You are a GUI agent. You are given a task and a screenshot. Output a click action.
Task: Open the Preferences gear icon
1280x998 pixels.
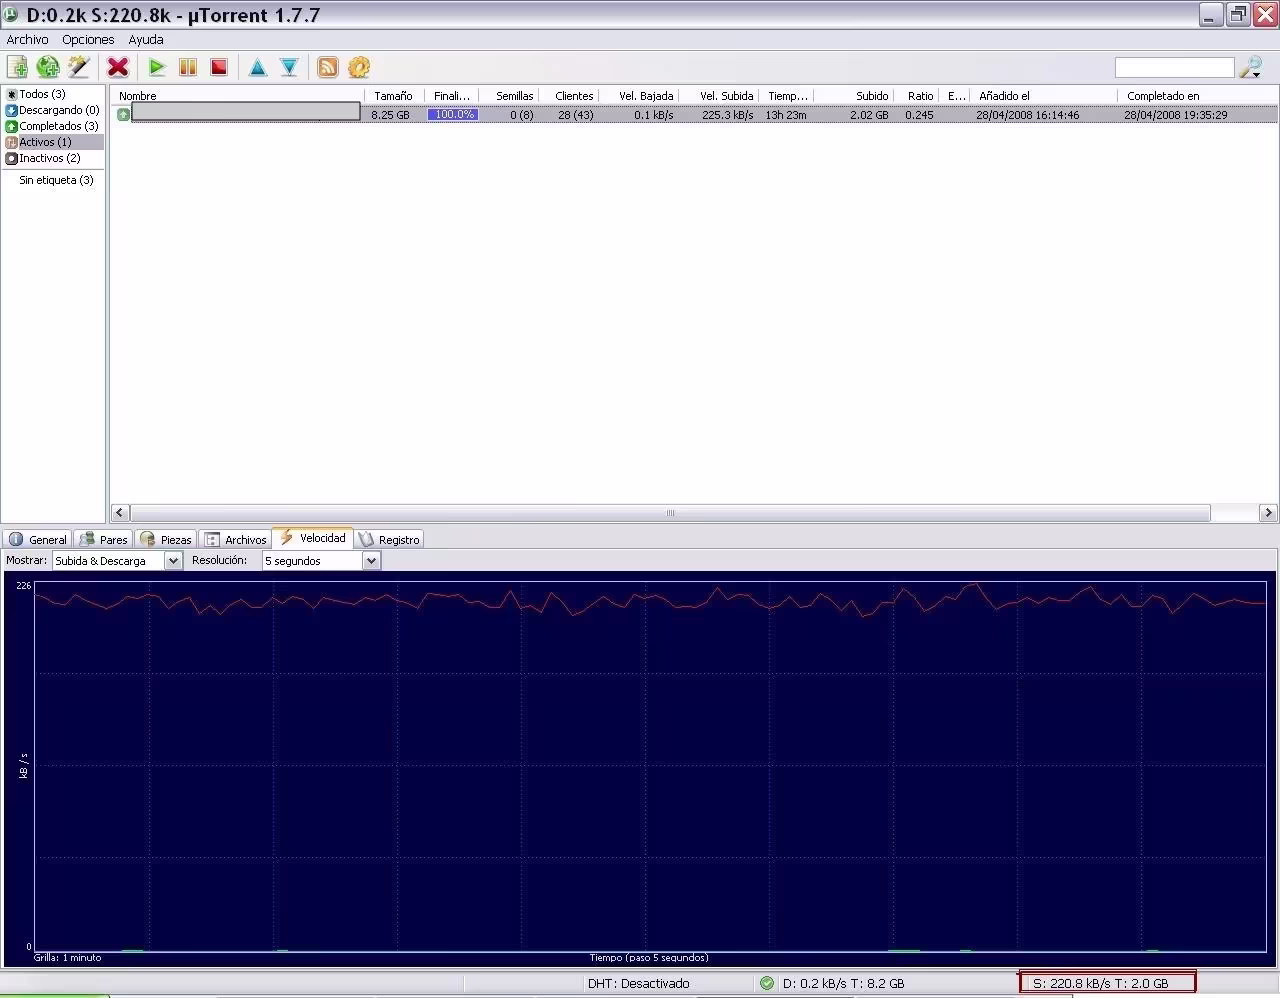point(359,67)
